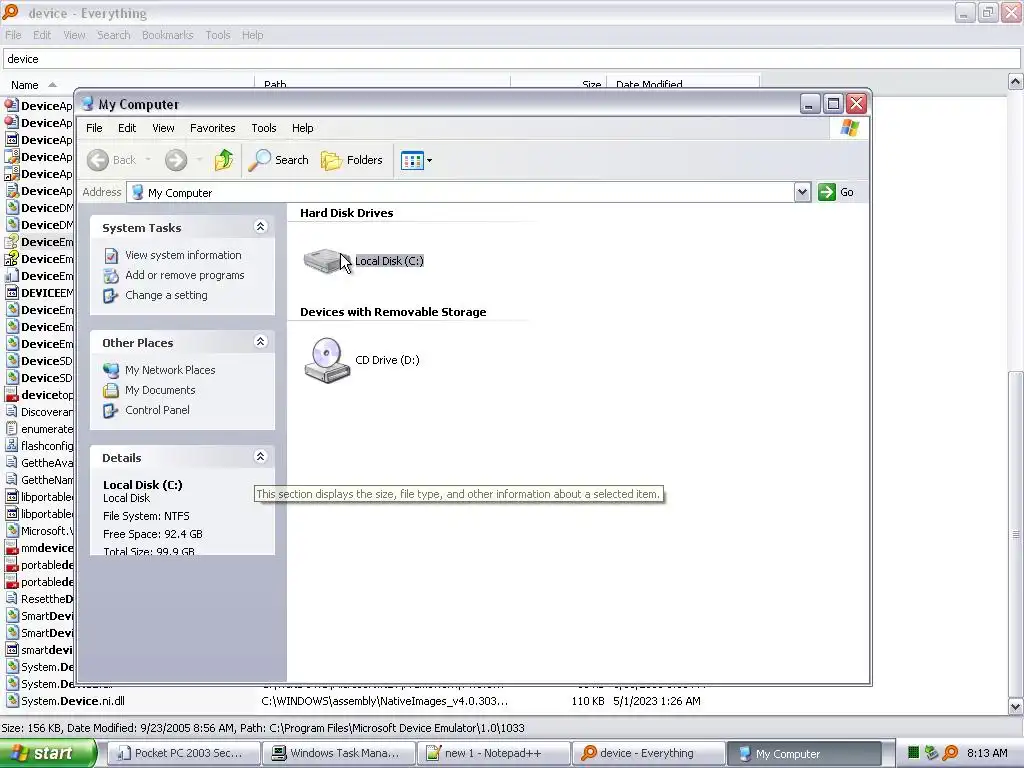Click the Back arrow in My Computer
This screenshot has width=1024, height=768.
pos(98,160)
